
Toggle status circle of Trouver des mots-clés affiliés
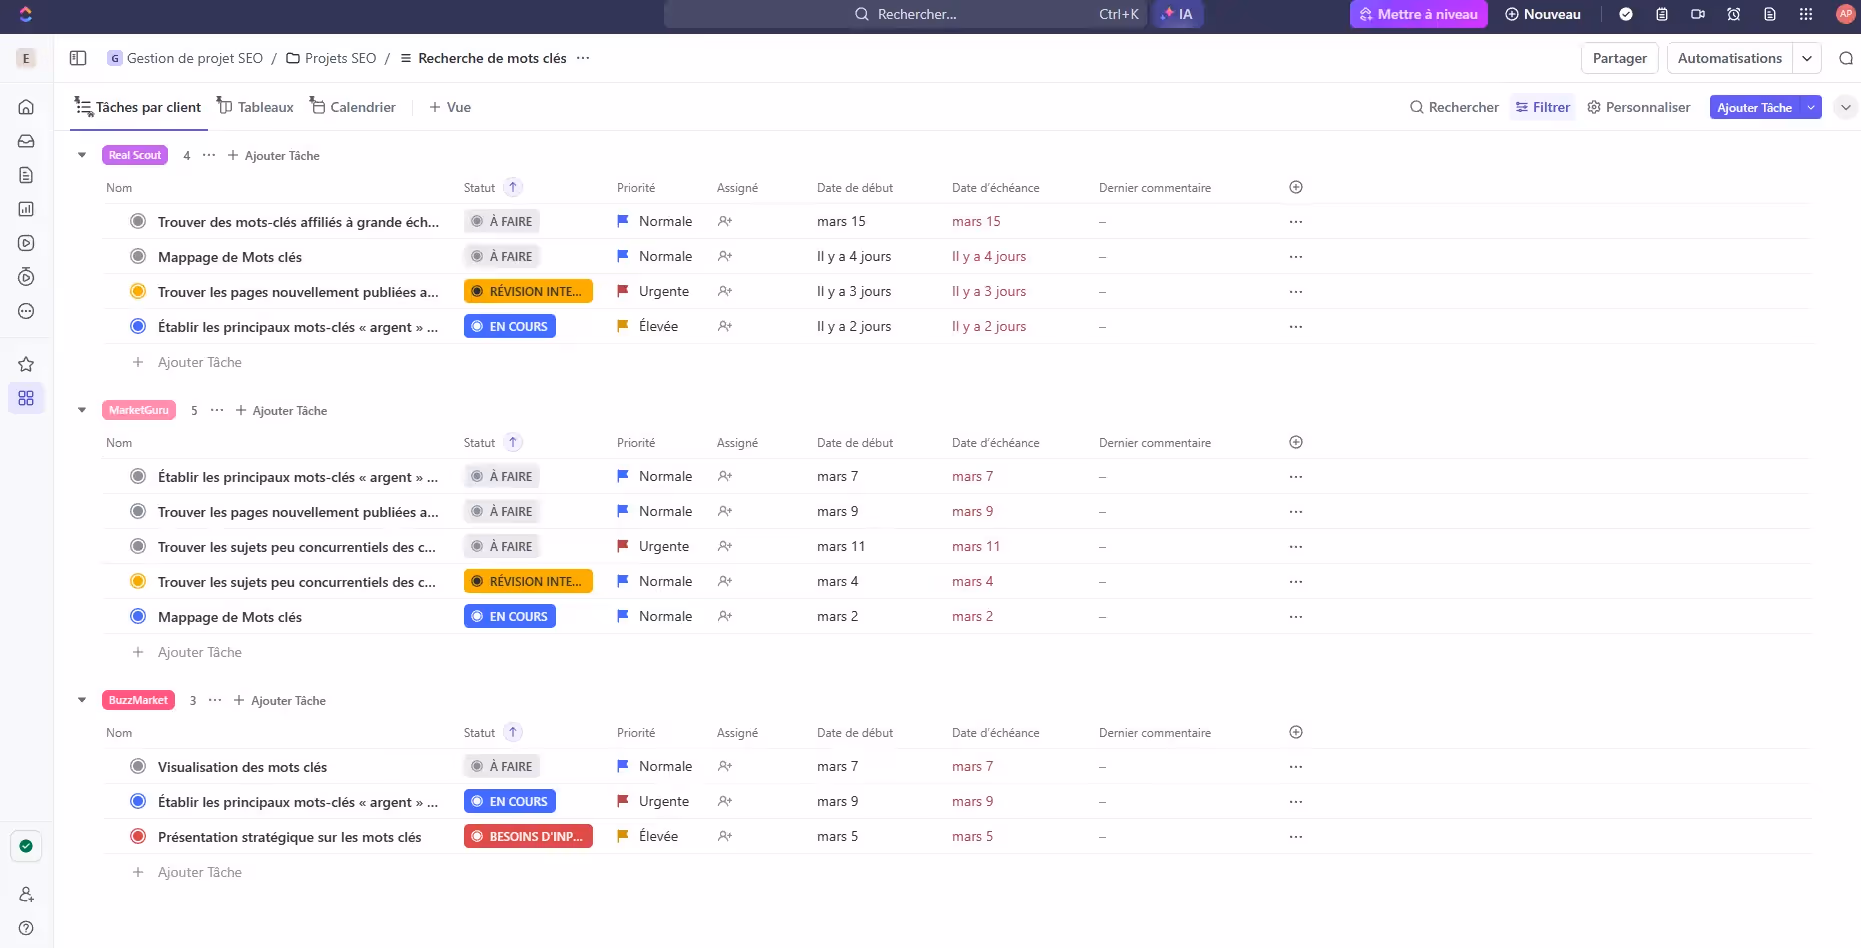coord(138,221)
